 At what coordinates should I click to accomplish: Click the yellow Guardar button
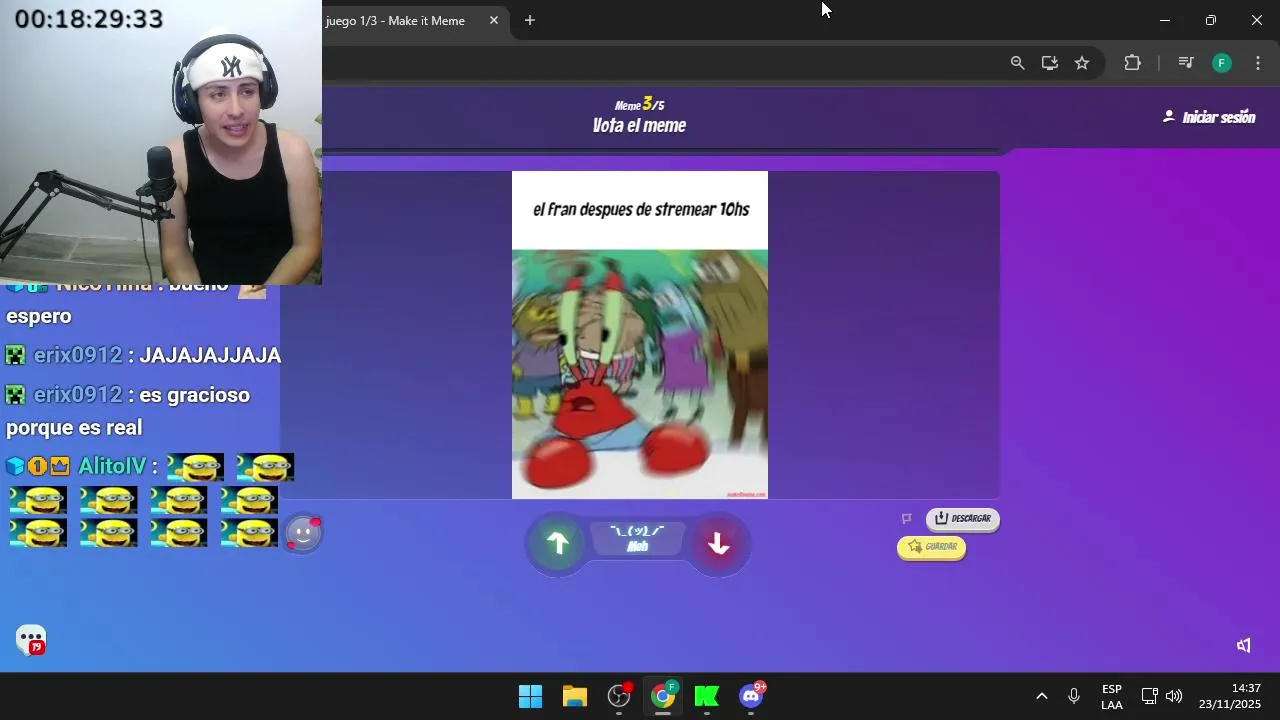click(932, 547)
